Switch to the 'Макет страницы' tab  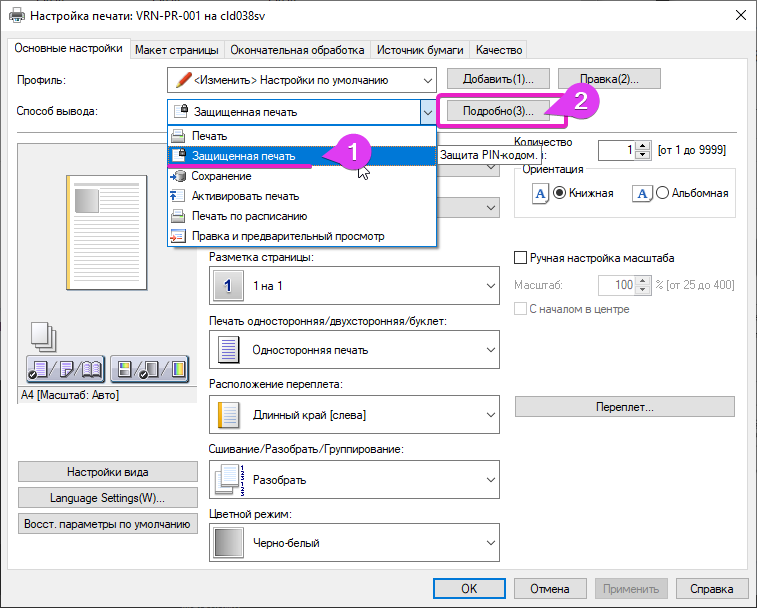[177, 49]
